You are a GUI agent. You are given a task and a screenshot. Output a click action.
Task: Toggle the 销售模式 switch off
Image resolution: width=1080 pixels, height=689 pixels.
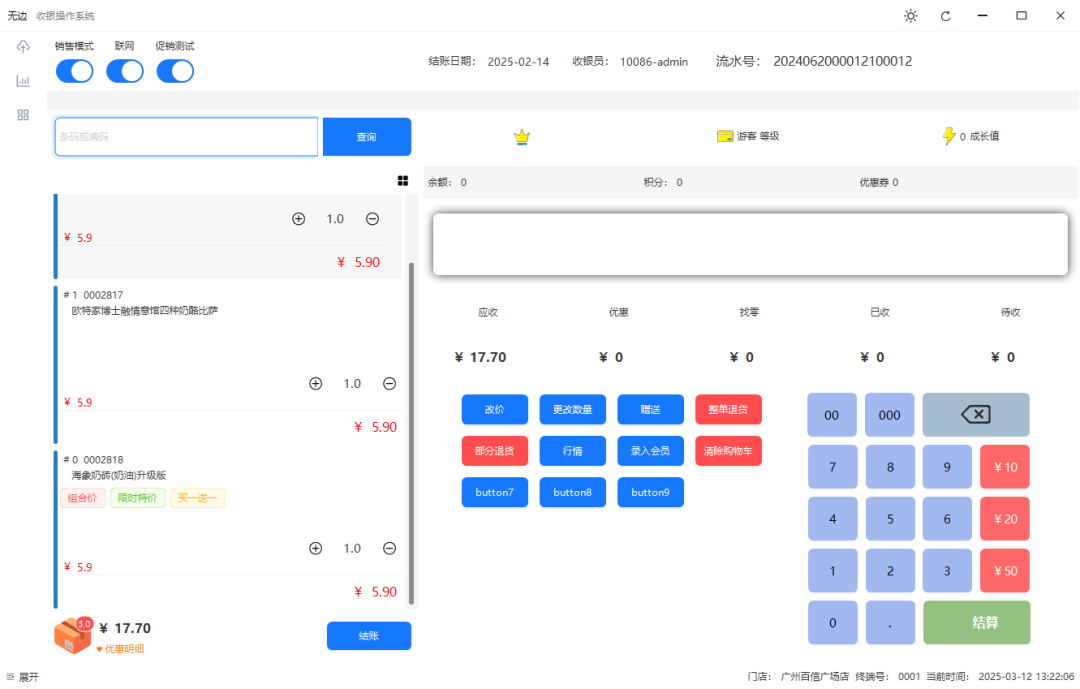tap(74, 71)
